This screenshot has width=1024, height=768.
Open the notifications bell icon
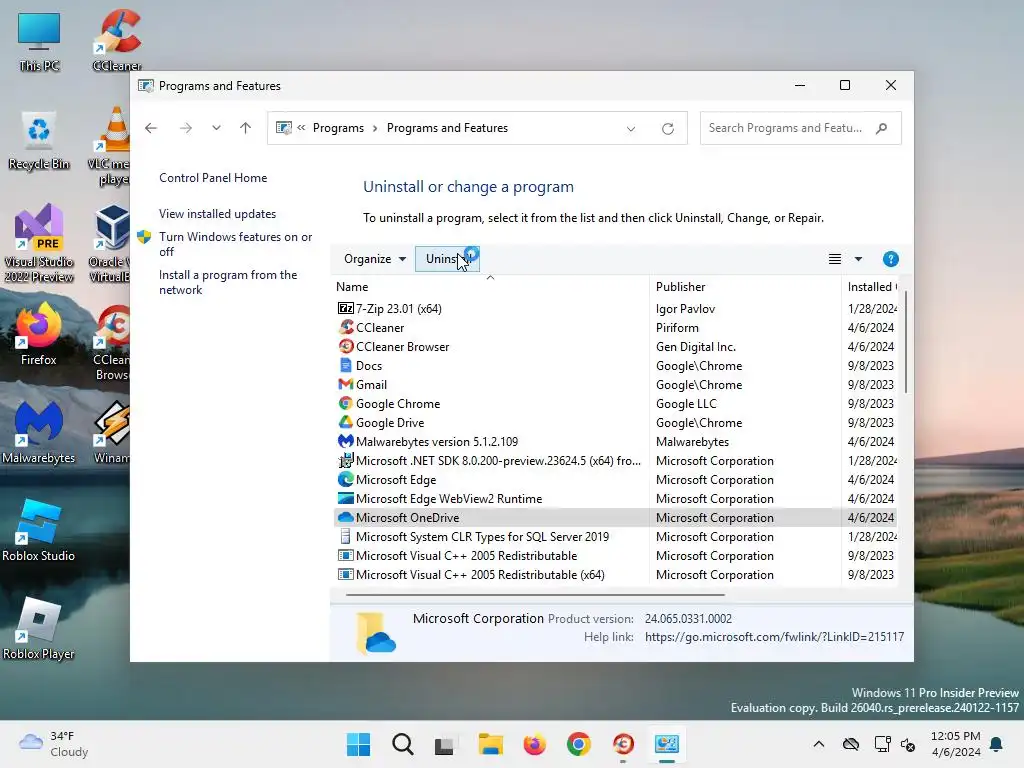[x=997, y=744]
